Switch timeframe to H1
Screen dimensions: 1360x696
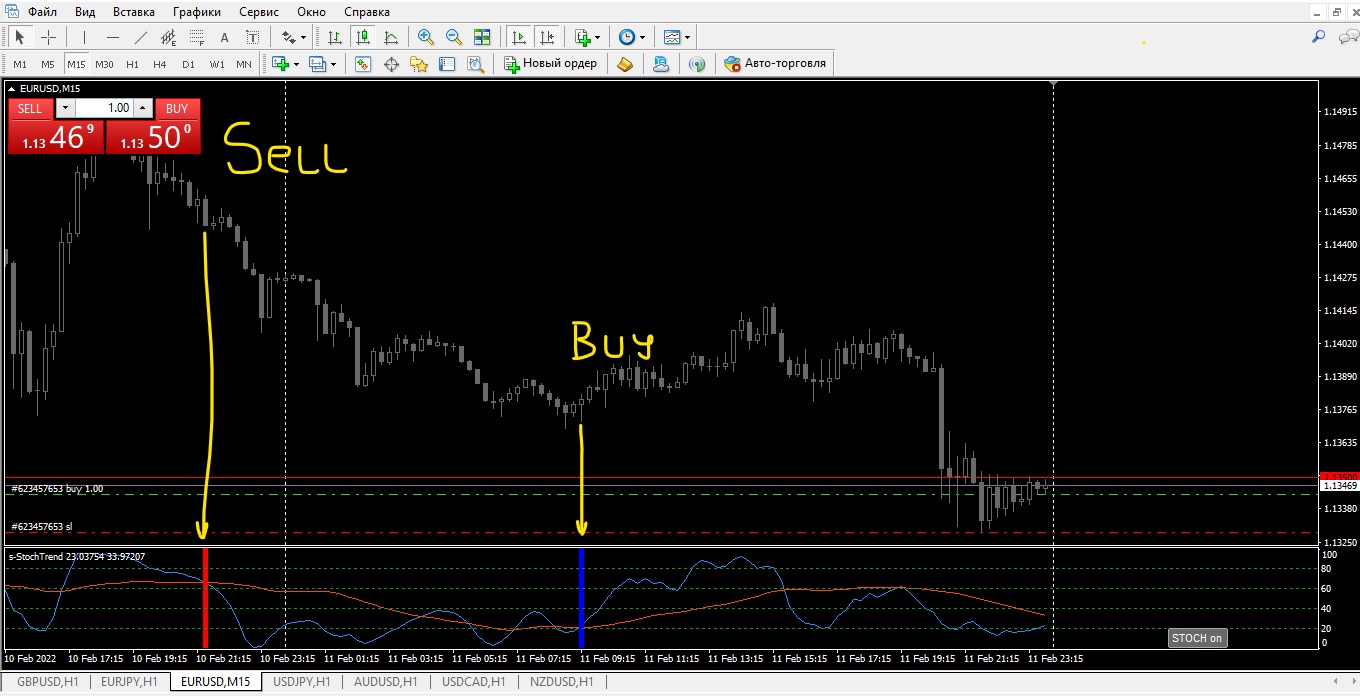132,64
